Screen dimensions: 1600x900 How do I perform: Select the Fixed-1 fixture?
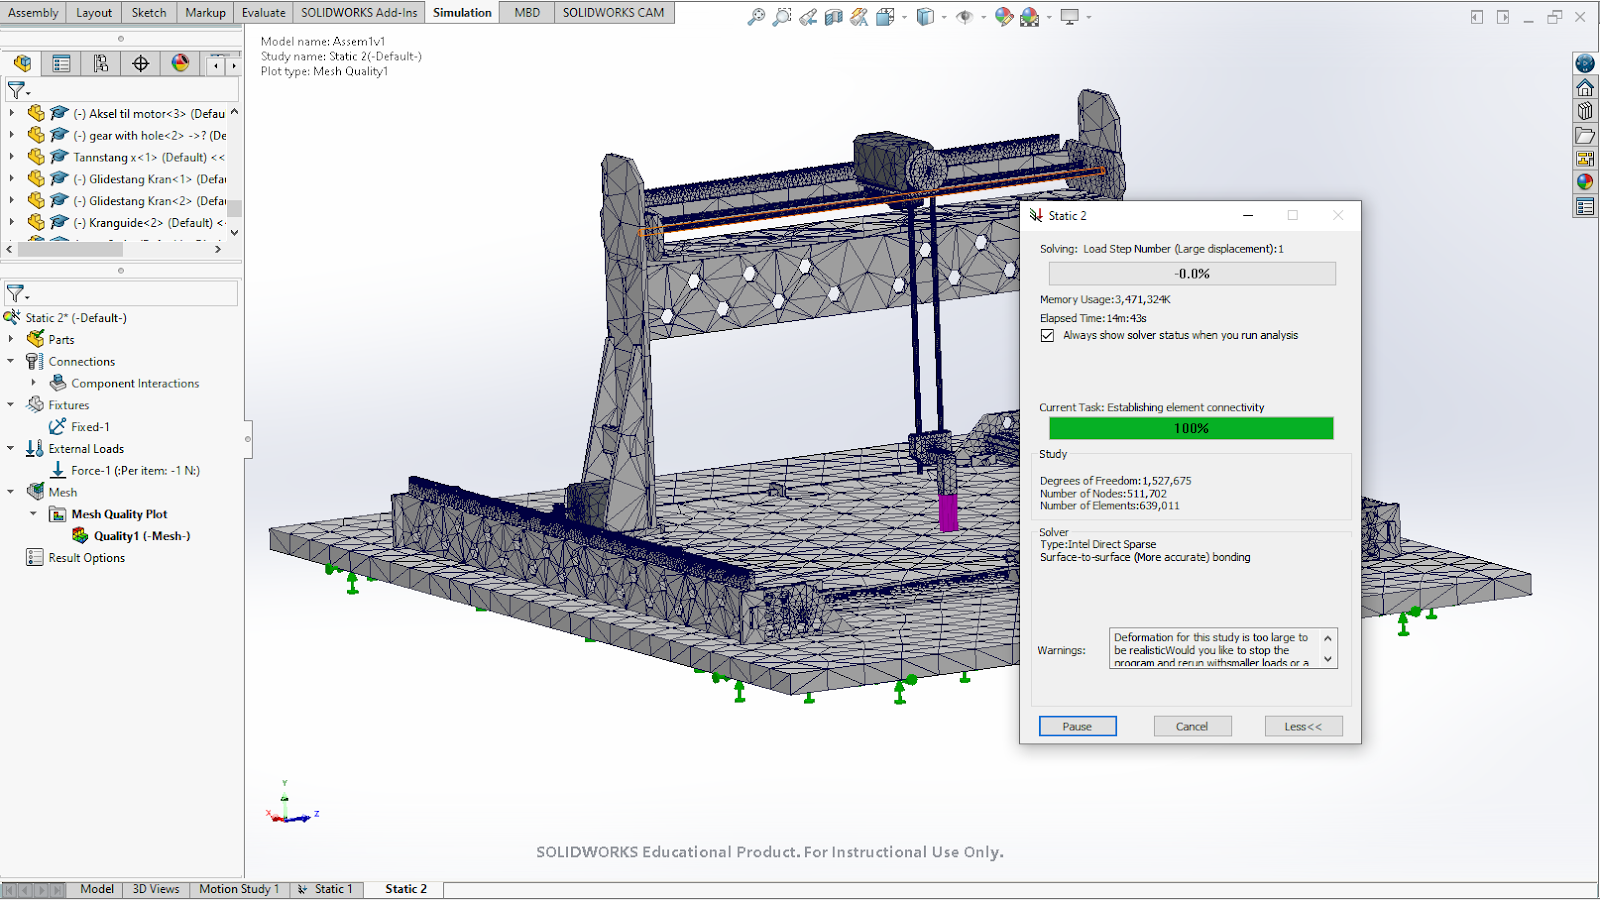coord(90,427)
